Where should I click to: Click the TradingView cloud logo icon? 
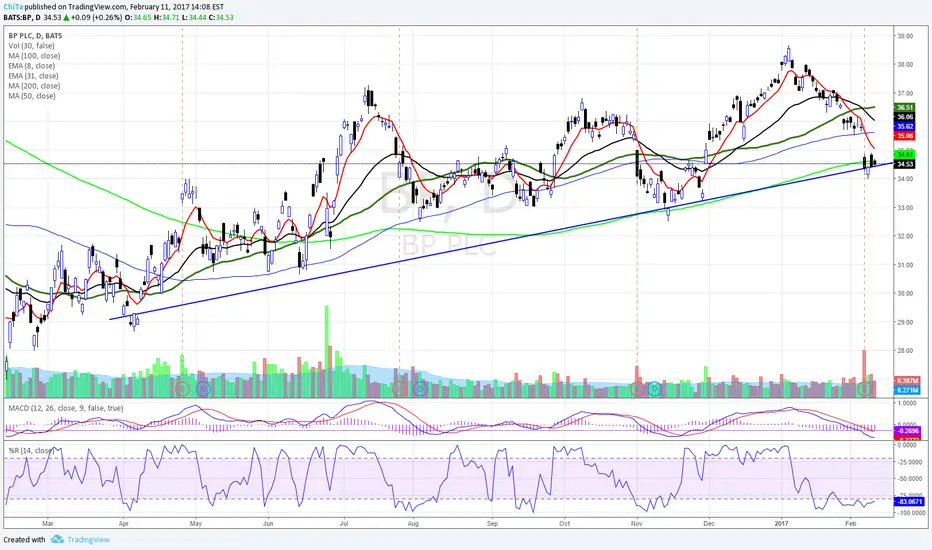57,539
